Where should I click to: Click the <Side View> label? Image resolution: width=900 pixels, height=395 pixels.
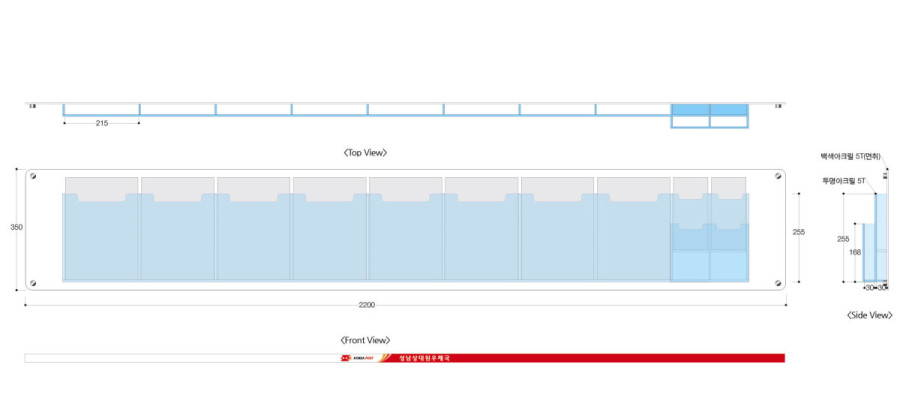coord(870,315)
